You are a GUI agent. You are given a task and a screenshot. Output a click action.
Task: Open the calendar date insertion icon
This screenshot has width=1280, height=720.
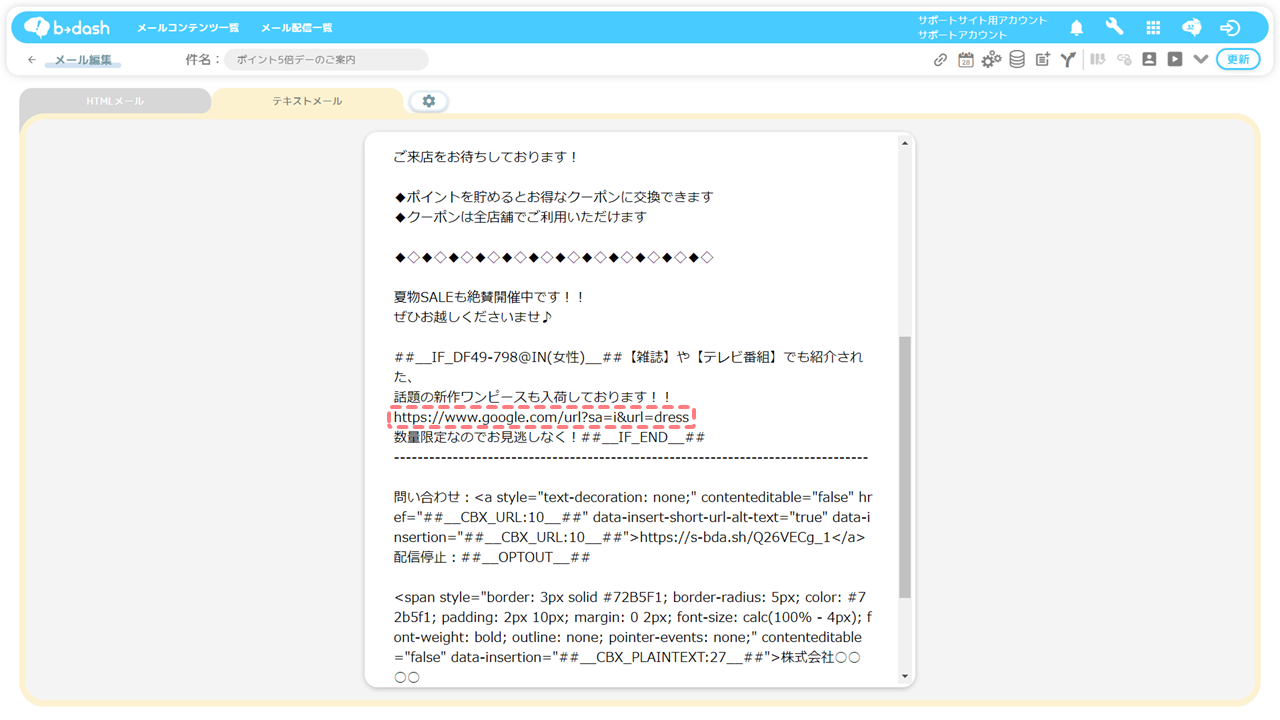coord(965,60)
